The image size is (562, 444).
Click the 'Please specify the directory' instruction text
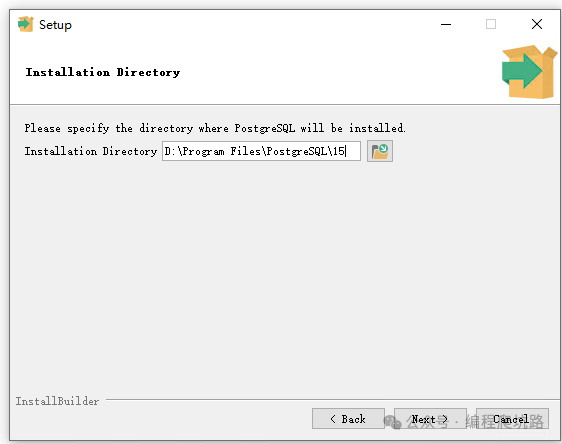point(215,128)
